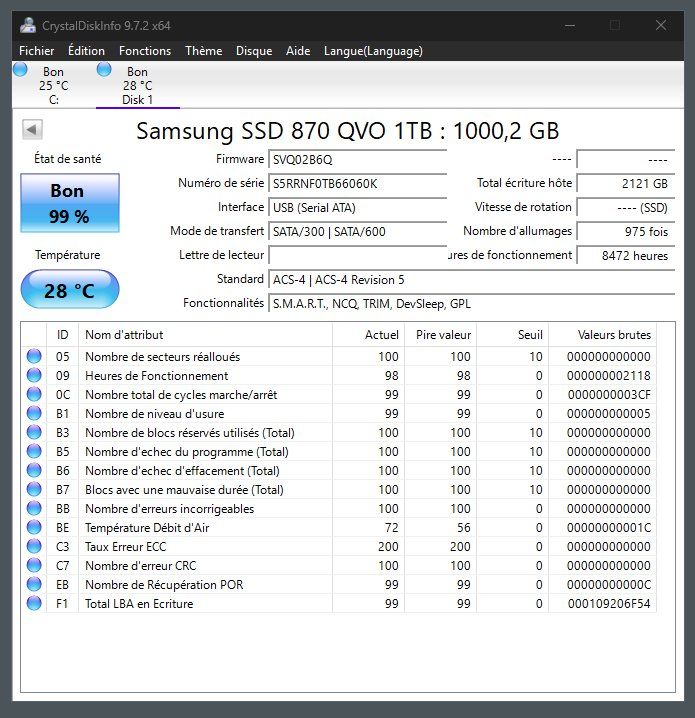Click status orb for attribute B3 blocs réservés

[34, 432]
